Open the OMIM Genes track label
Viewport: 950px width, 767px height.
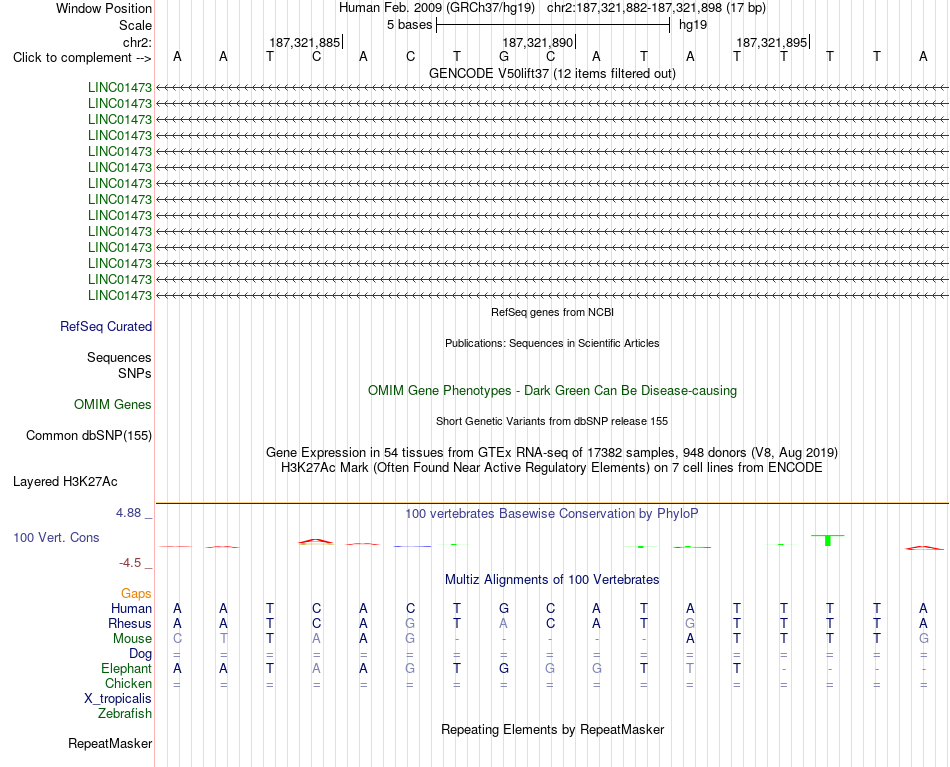click(113, 405)
